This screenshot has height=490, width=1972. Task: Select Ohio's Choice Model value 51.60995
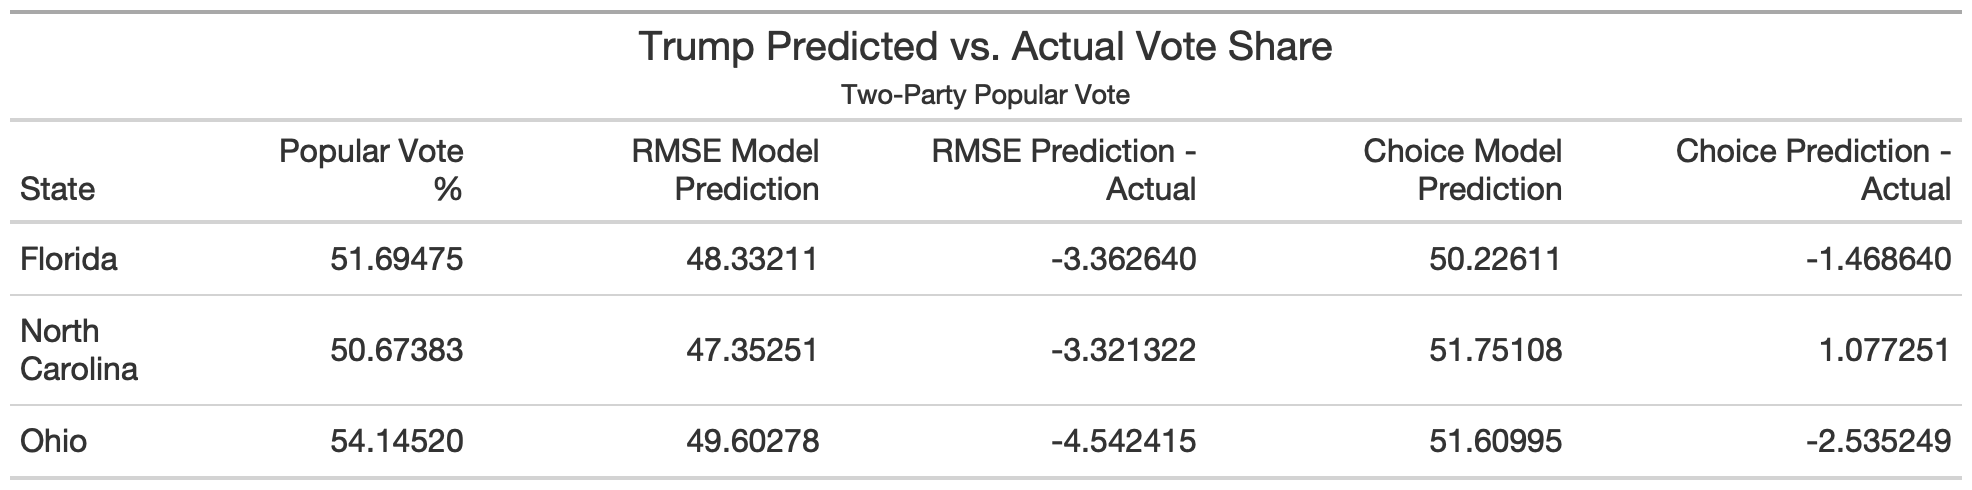pyautogui.click(x=1495, y=441)
